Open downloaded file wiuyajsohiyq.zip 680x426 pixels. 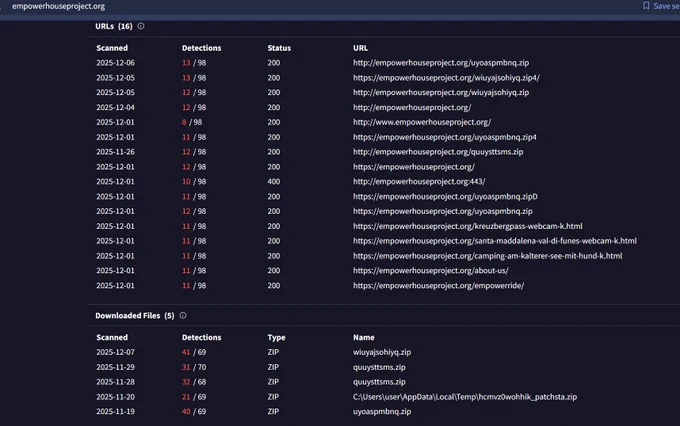(x=382, y=352)
